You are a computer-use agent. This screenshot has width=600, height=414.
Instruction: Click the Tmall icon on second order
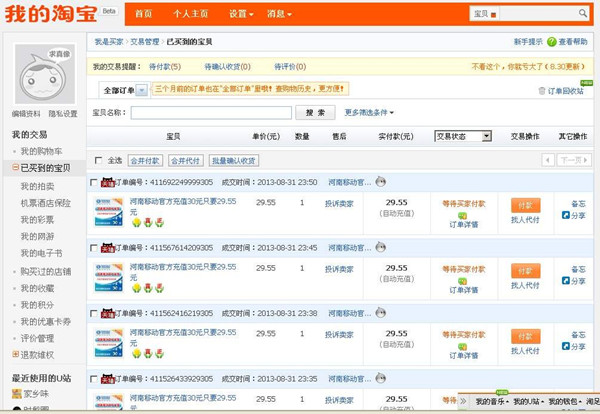click(106, 247)
